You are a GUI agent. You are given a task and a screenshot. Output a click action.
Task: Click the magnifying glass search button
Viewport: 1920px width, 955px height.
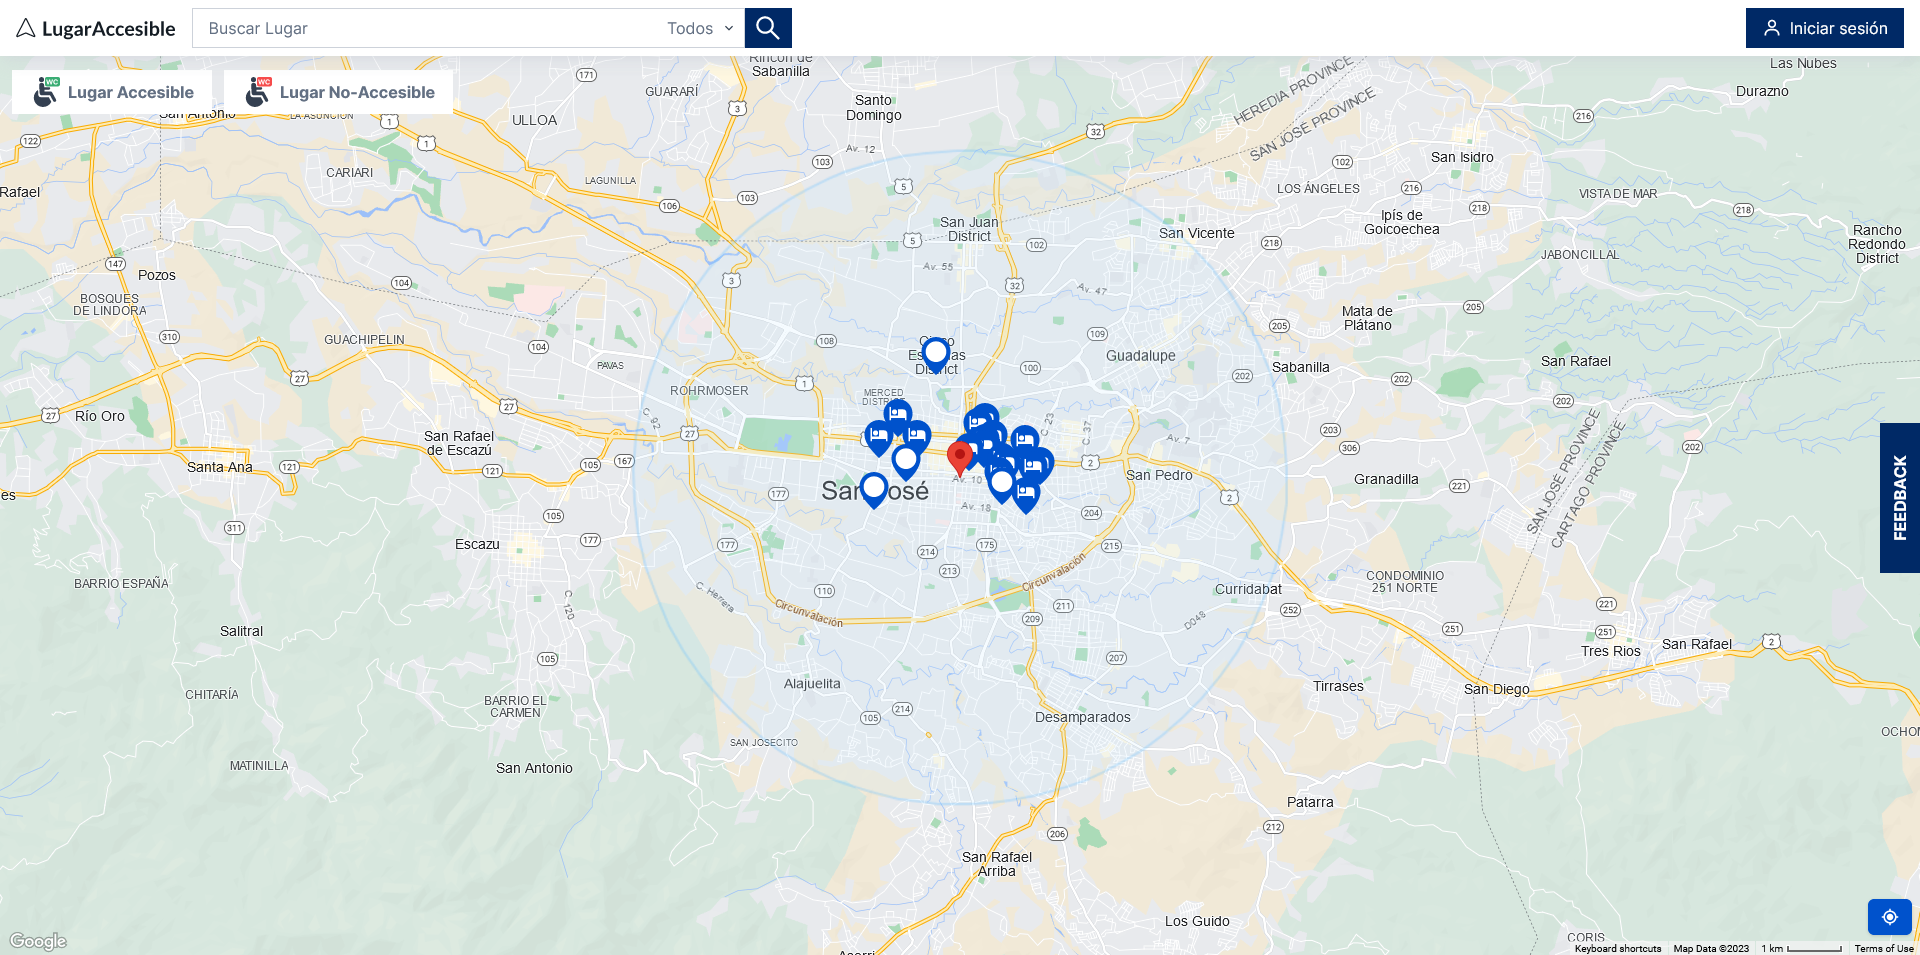pos(768,28)
